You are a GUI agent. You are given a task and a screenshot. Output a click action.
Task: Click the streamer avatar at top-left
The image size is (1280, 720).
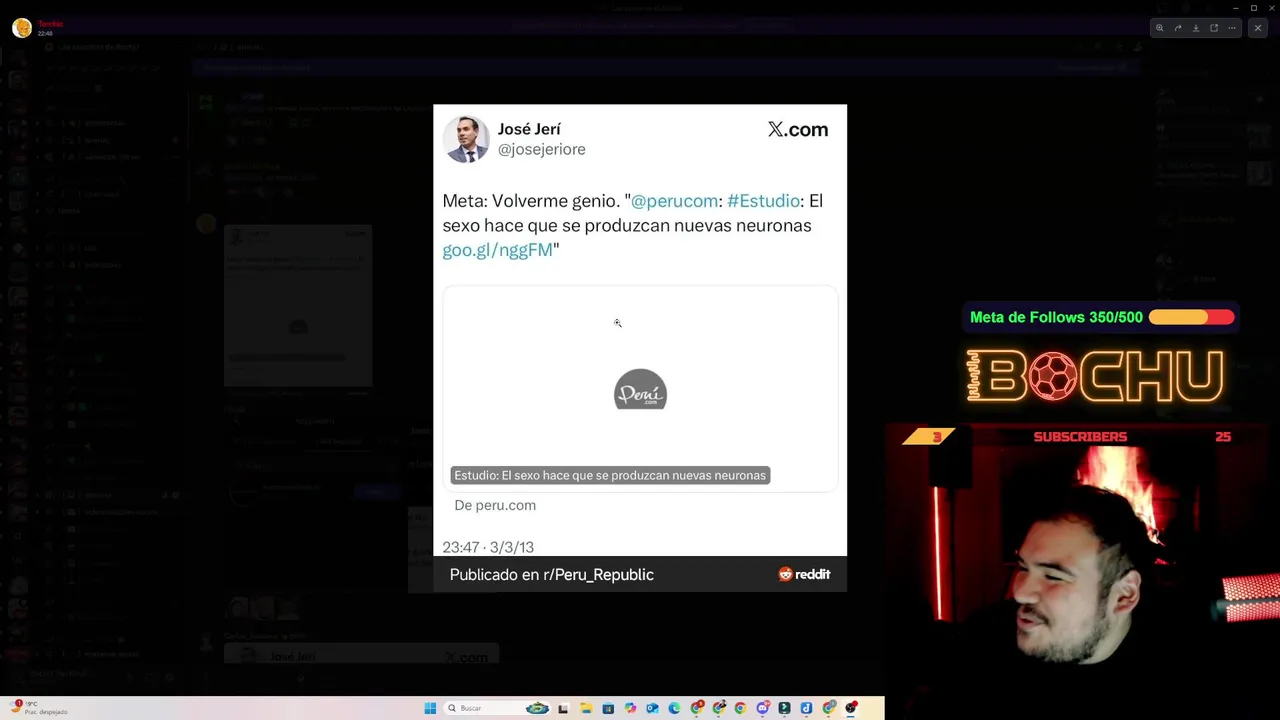pyautogui.click(x=21, y=27)
